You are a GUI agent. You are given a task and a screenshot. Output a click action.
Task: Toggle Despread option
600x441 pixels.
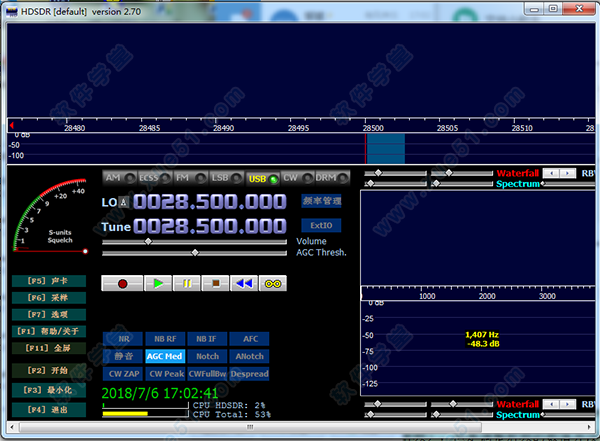[x=249, y=374]
